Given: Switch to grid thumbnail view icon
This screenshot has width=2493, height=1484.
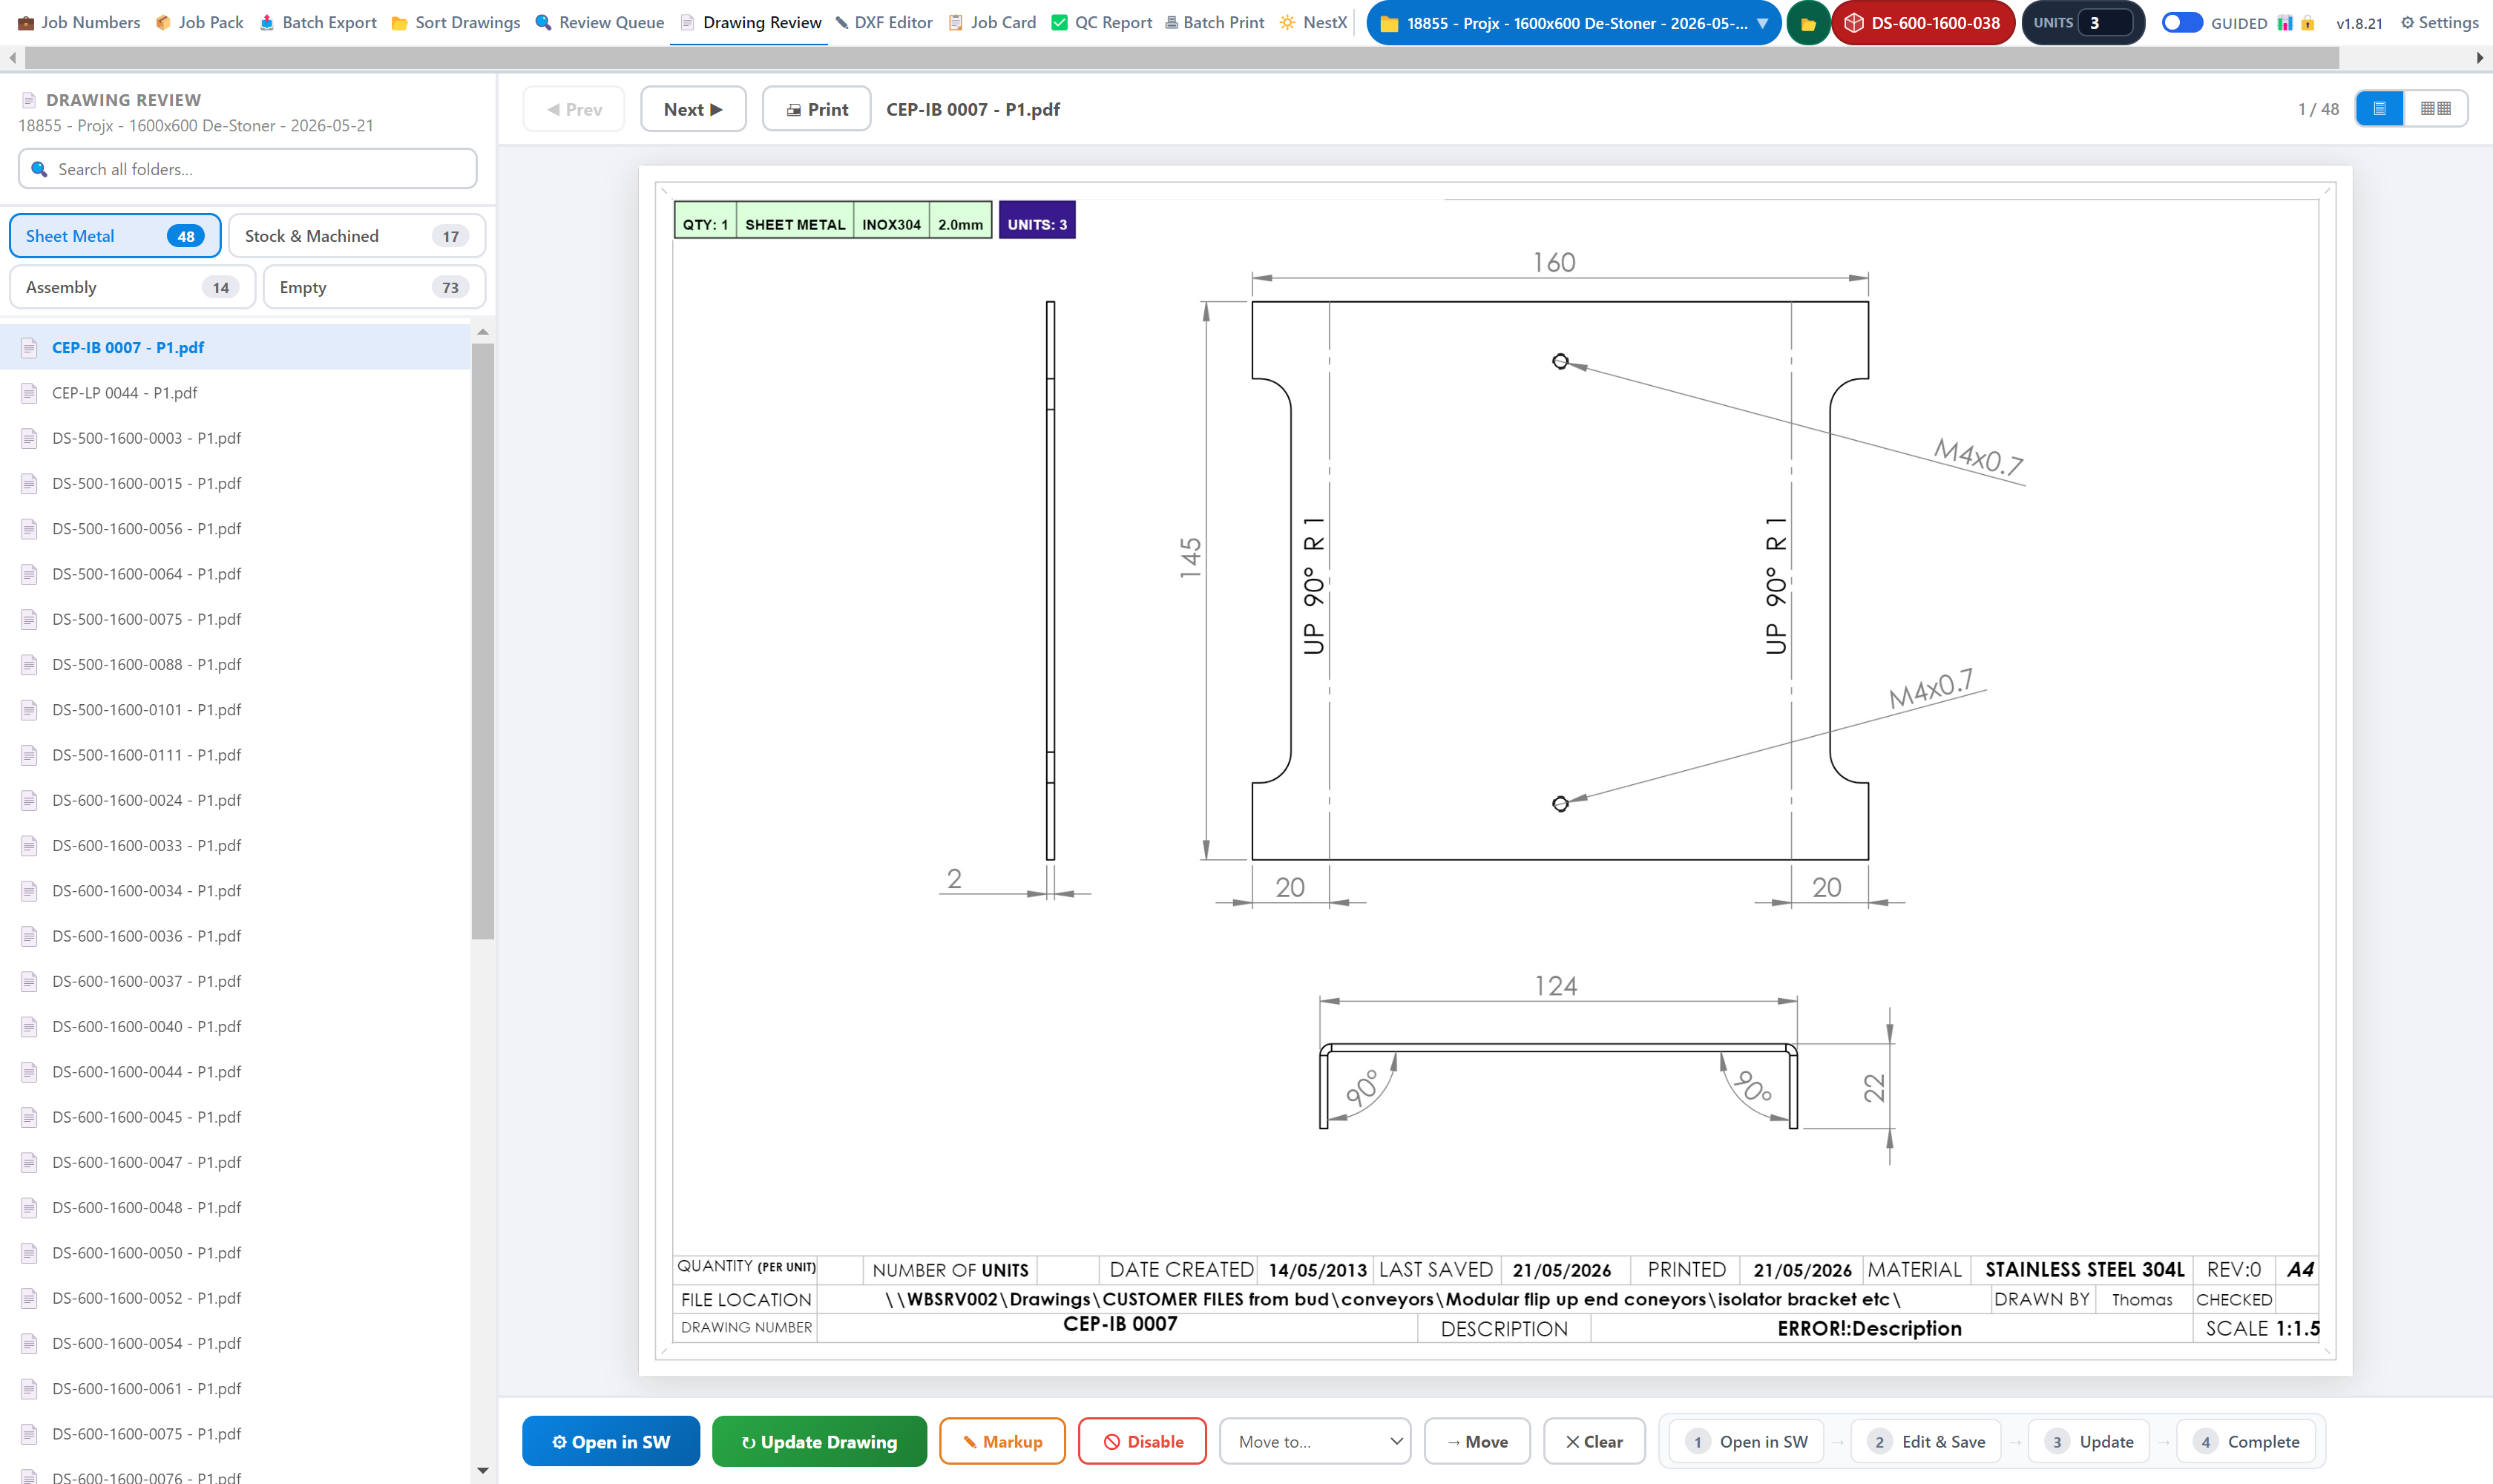Looking at the screenshot, I should pyautogui.click(x=2435, y=108).
